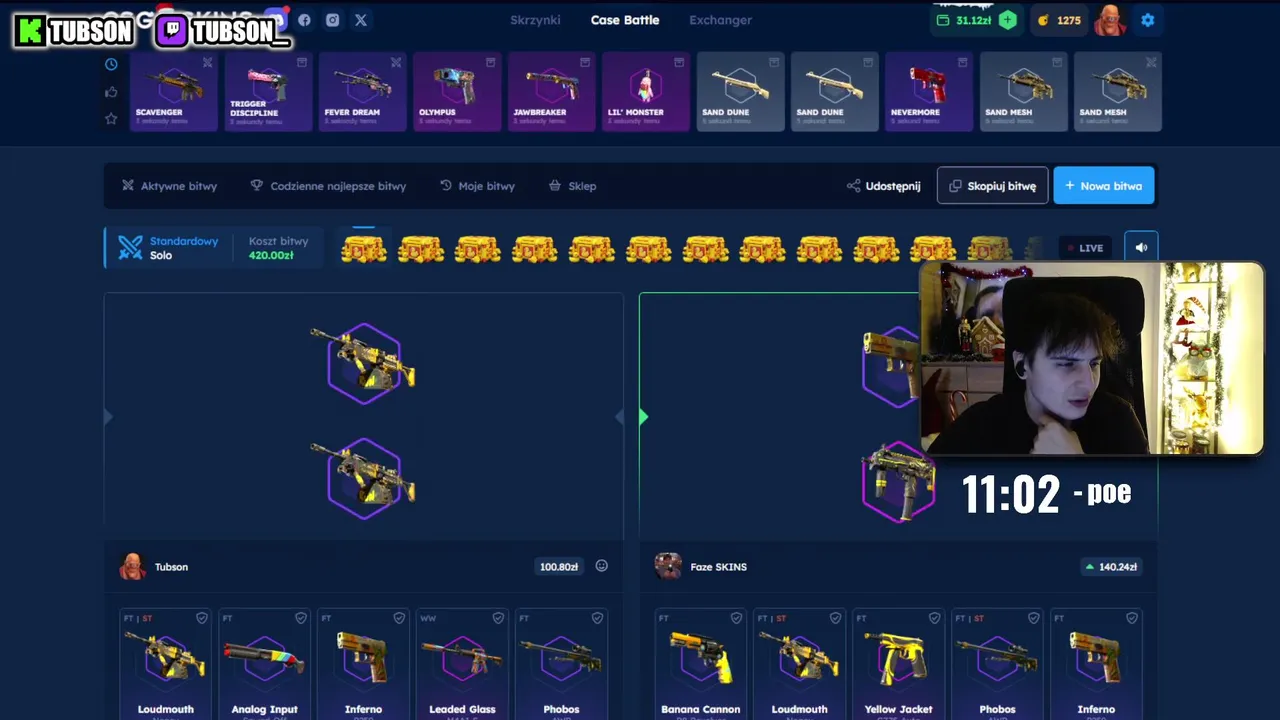
Task: Open the Trigger Discipline live drop card
Action: click(268, 92)
